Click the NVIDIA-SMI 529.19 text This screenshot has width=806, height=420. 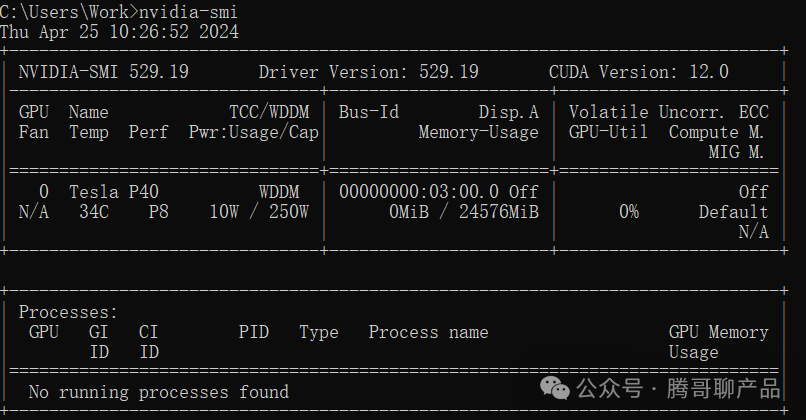(x=104, y=71)
